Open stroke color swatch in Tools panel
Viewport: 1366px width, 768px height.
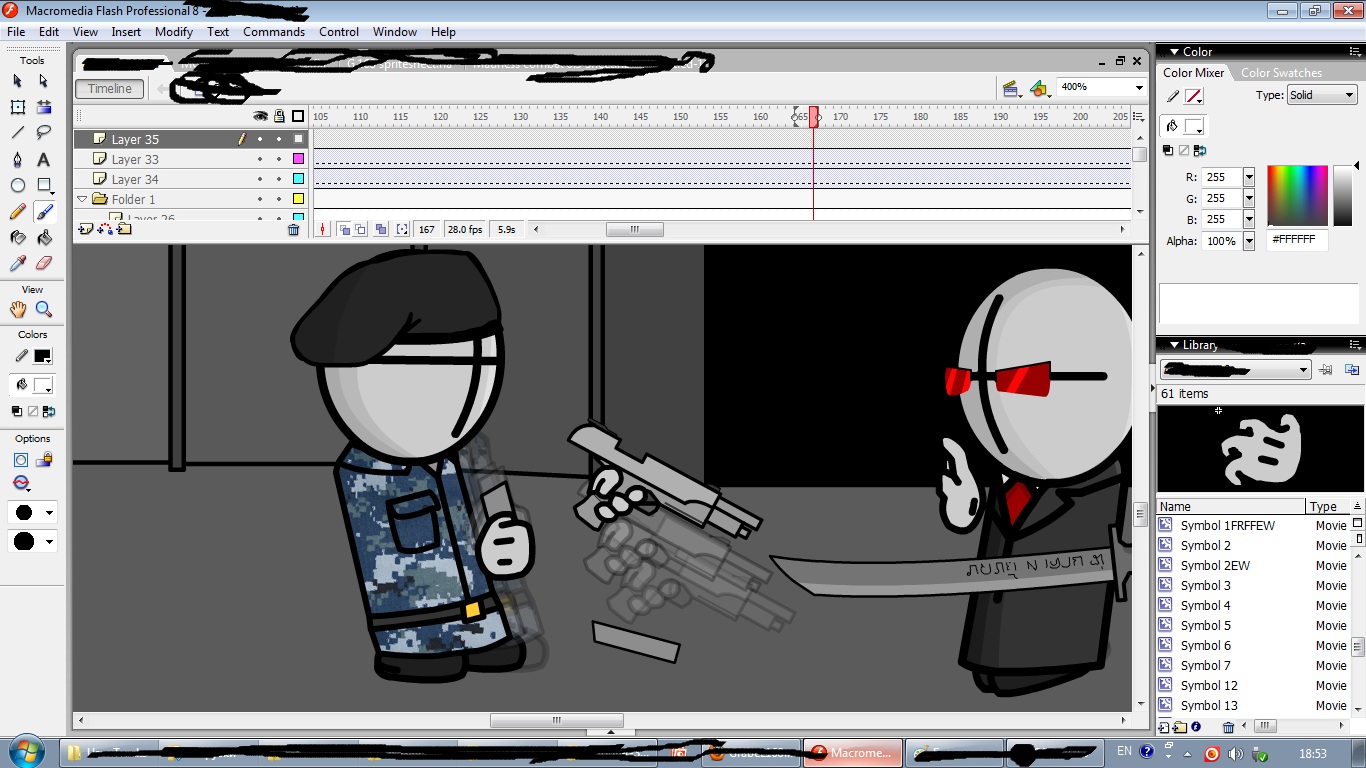(42, 356)
